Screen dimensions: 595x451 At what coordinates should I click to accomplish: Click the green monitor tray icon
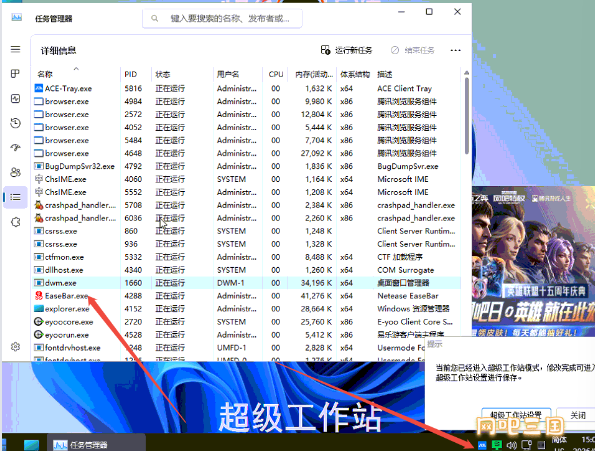[x=497, y=445]
